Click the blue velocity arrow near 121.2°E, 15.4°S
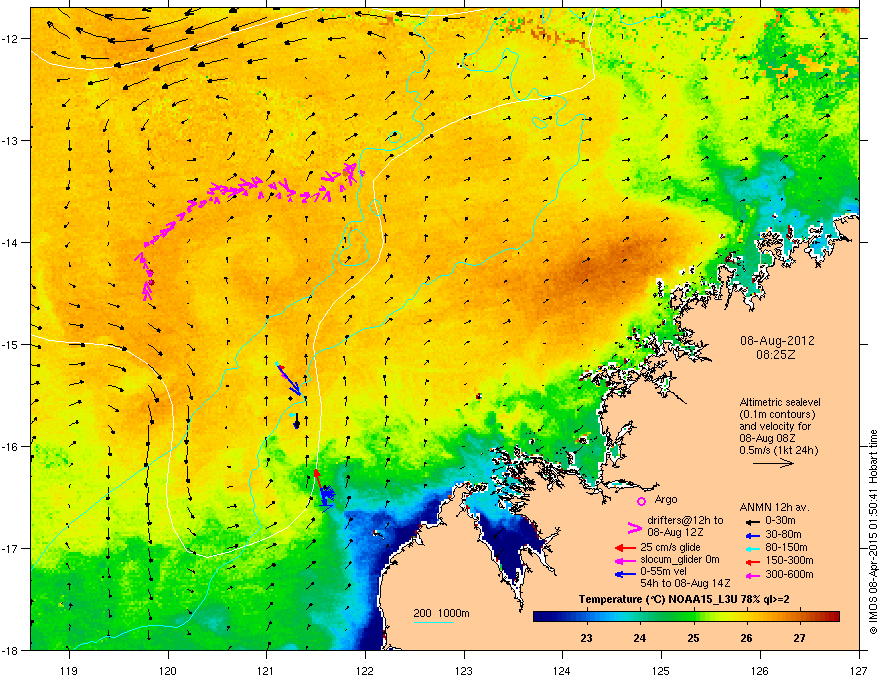 pos(289,379)
